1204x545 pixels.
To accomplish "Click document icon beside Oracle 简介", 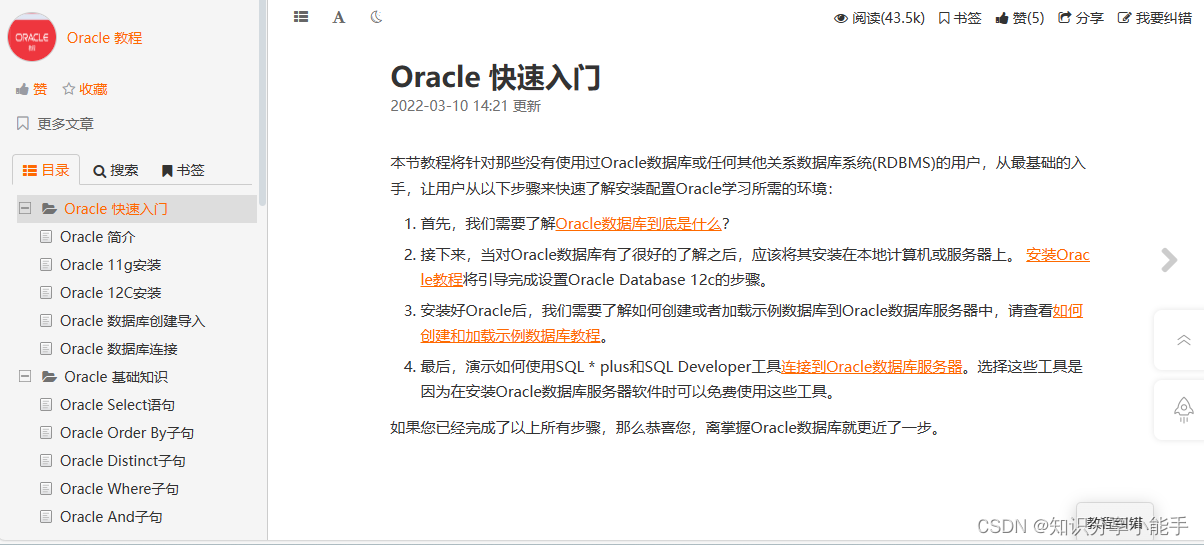I will (x=45, y=237).
